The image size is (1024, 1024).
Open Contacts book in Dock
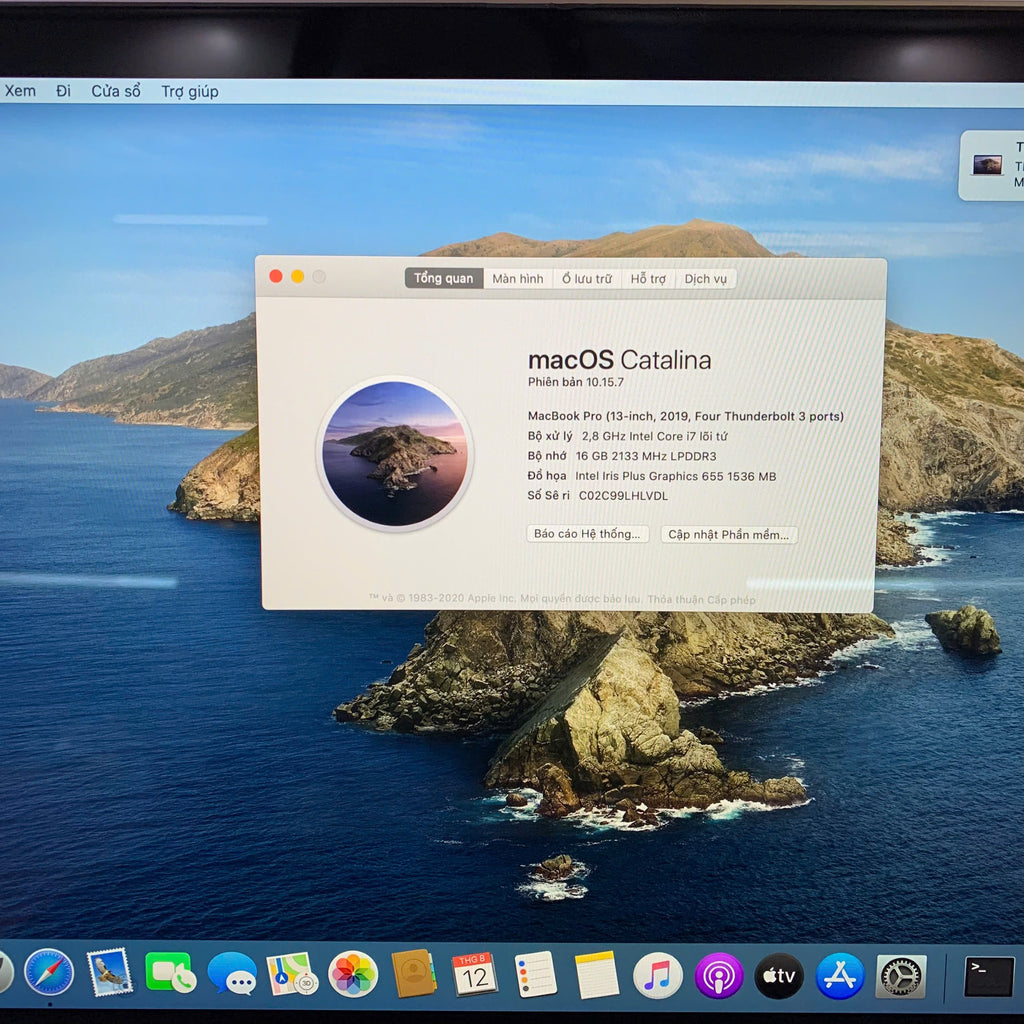click(x=414, y=974)
